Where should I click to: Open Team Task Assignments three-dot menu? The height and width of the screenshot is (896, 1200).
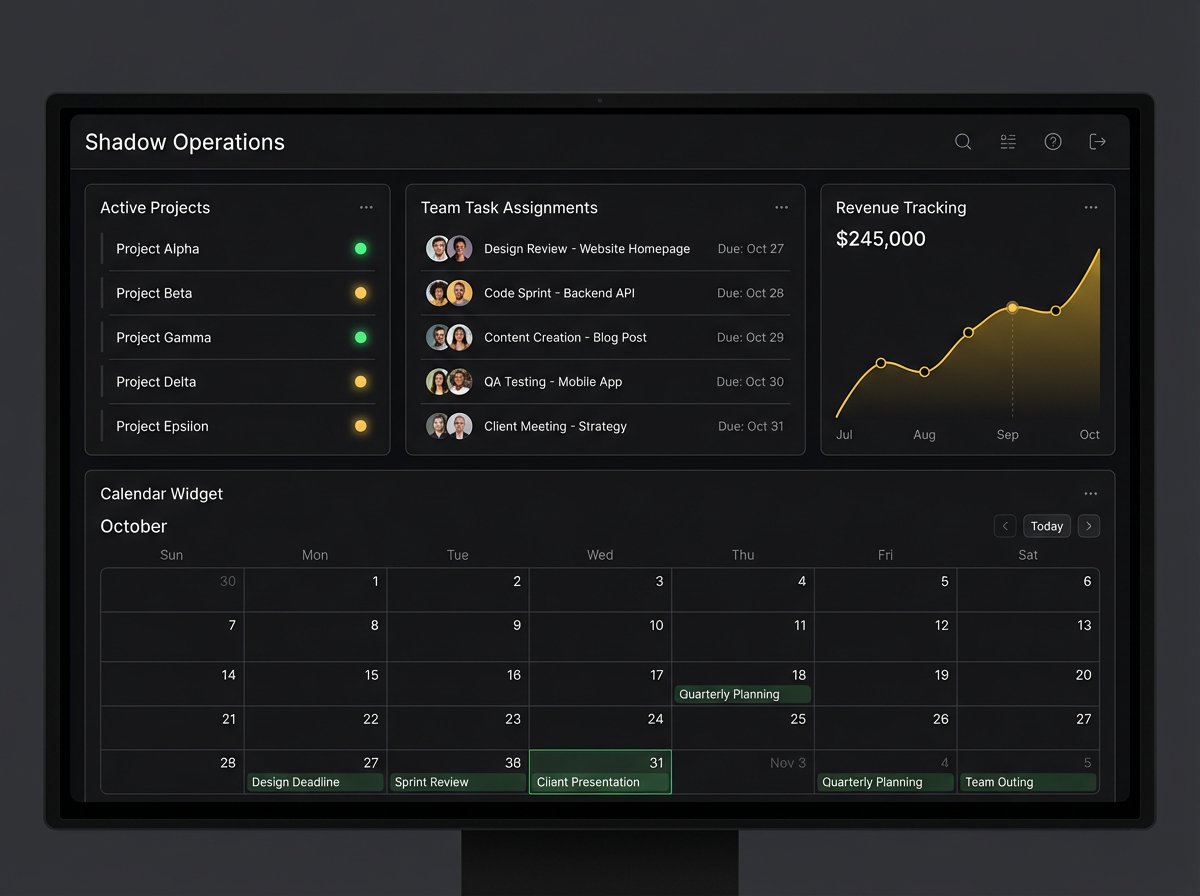(781, 208)
